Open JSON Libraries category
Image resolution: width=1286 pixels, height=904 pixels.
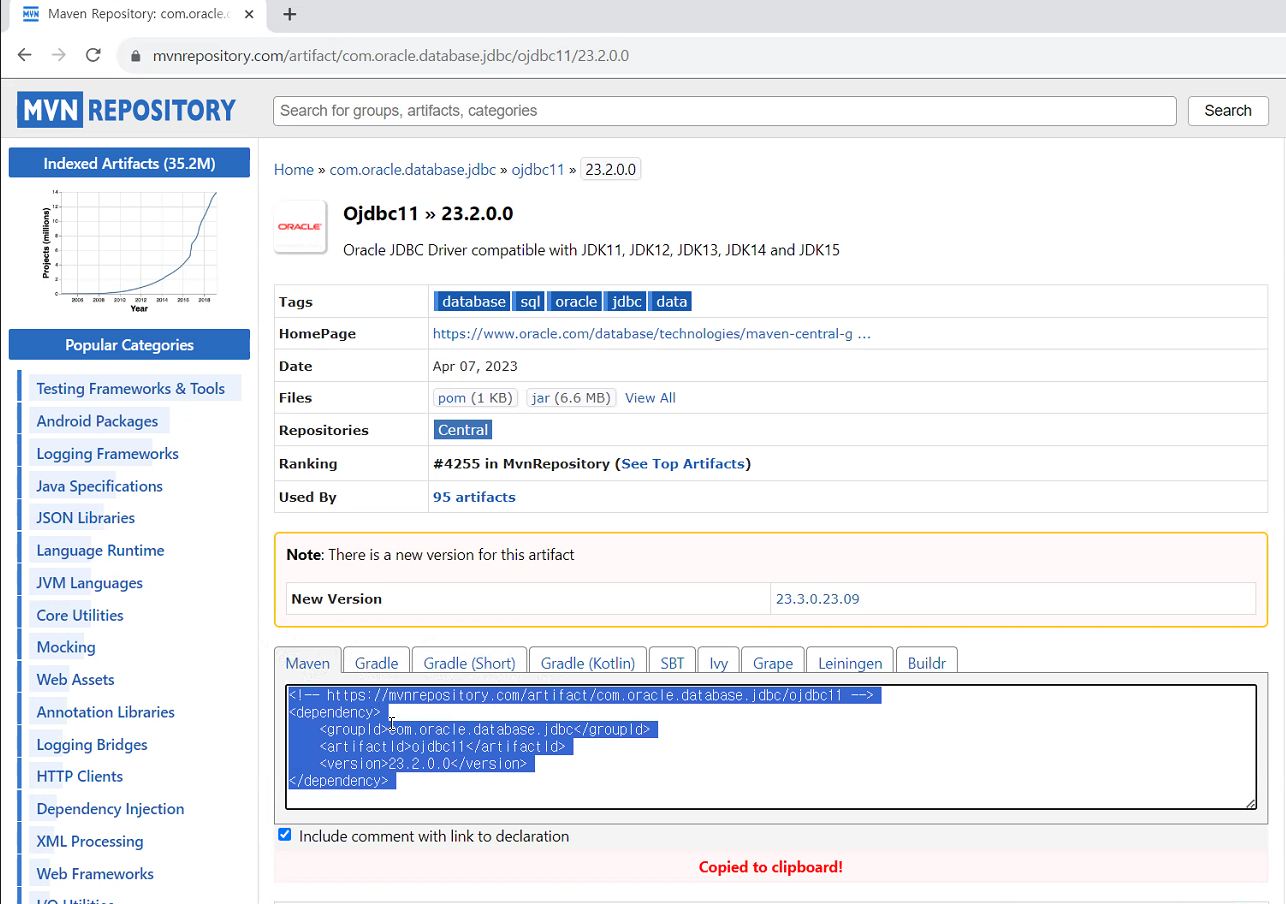[86, 518]
